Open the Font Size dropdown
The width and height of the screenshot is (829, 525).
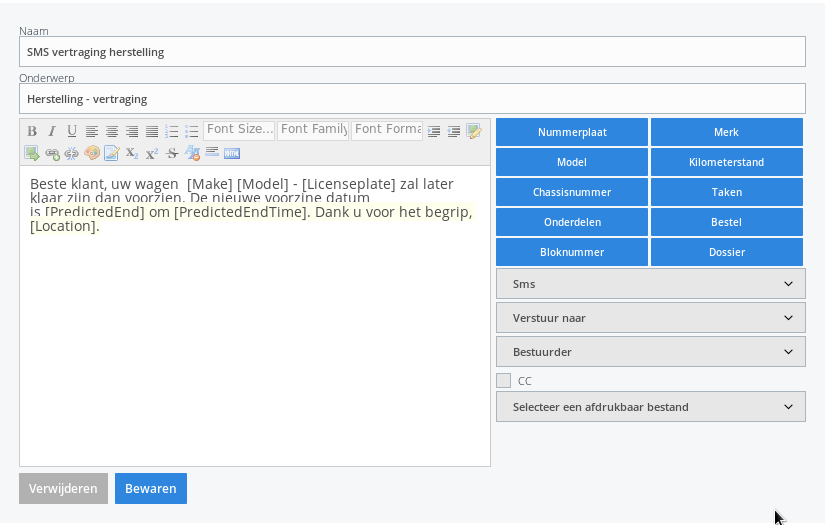[x=239, y=130]
